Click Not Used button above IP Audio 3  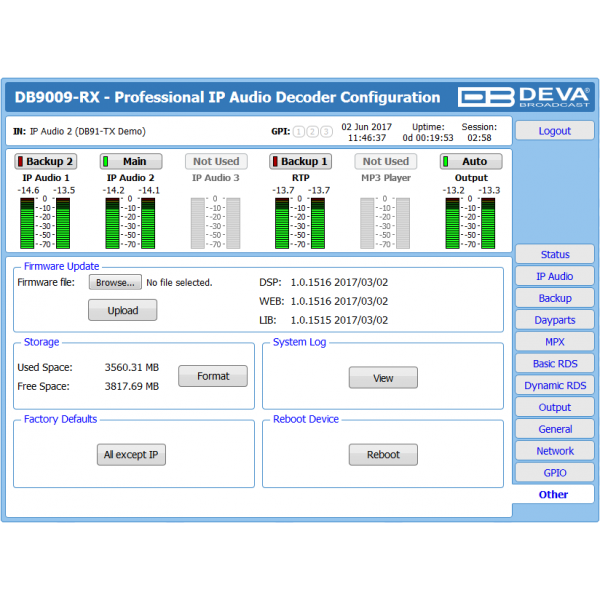tap(216, 161)
